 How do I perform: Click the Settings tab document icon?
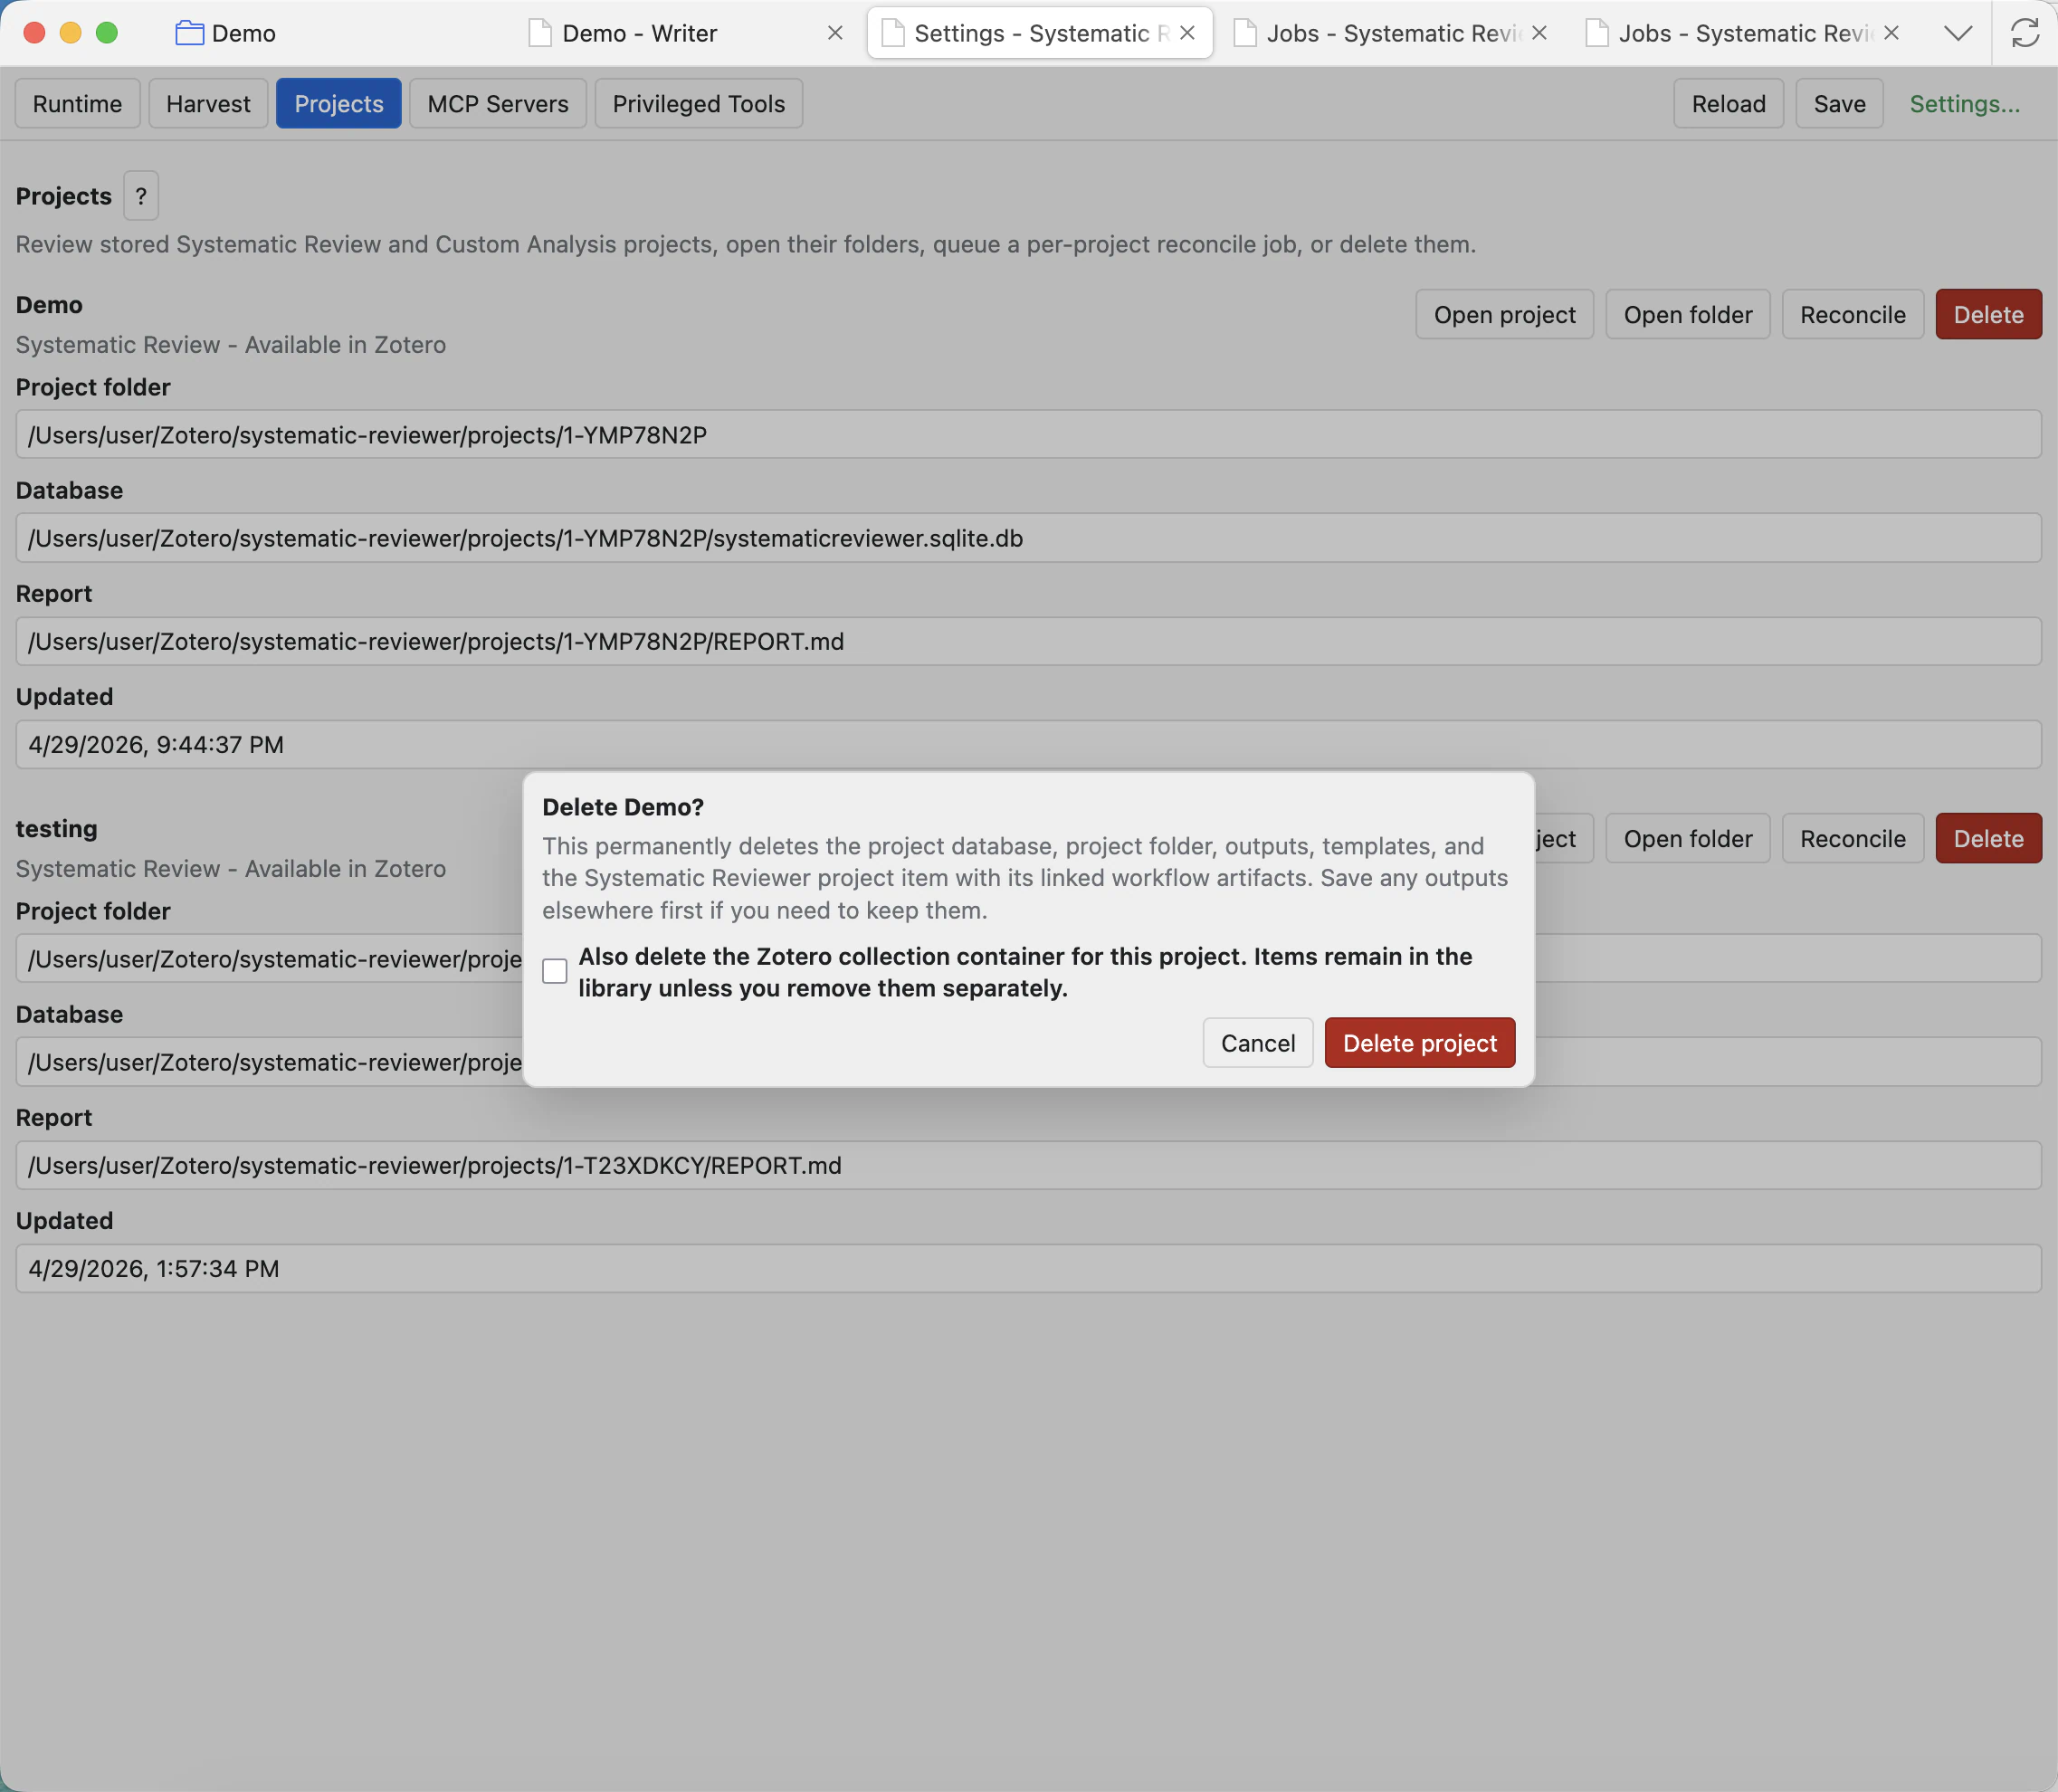click(x=892, y=33)
